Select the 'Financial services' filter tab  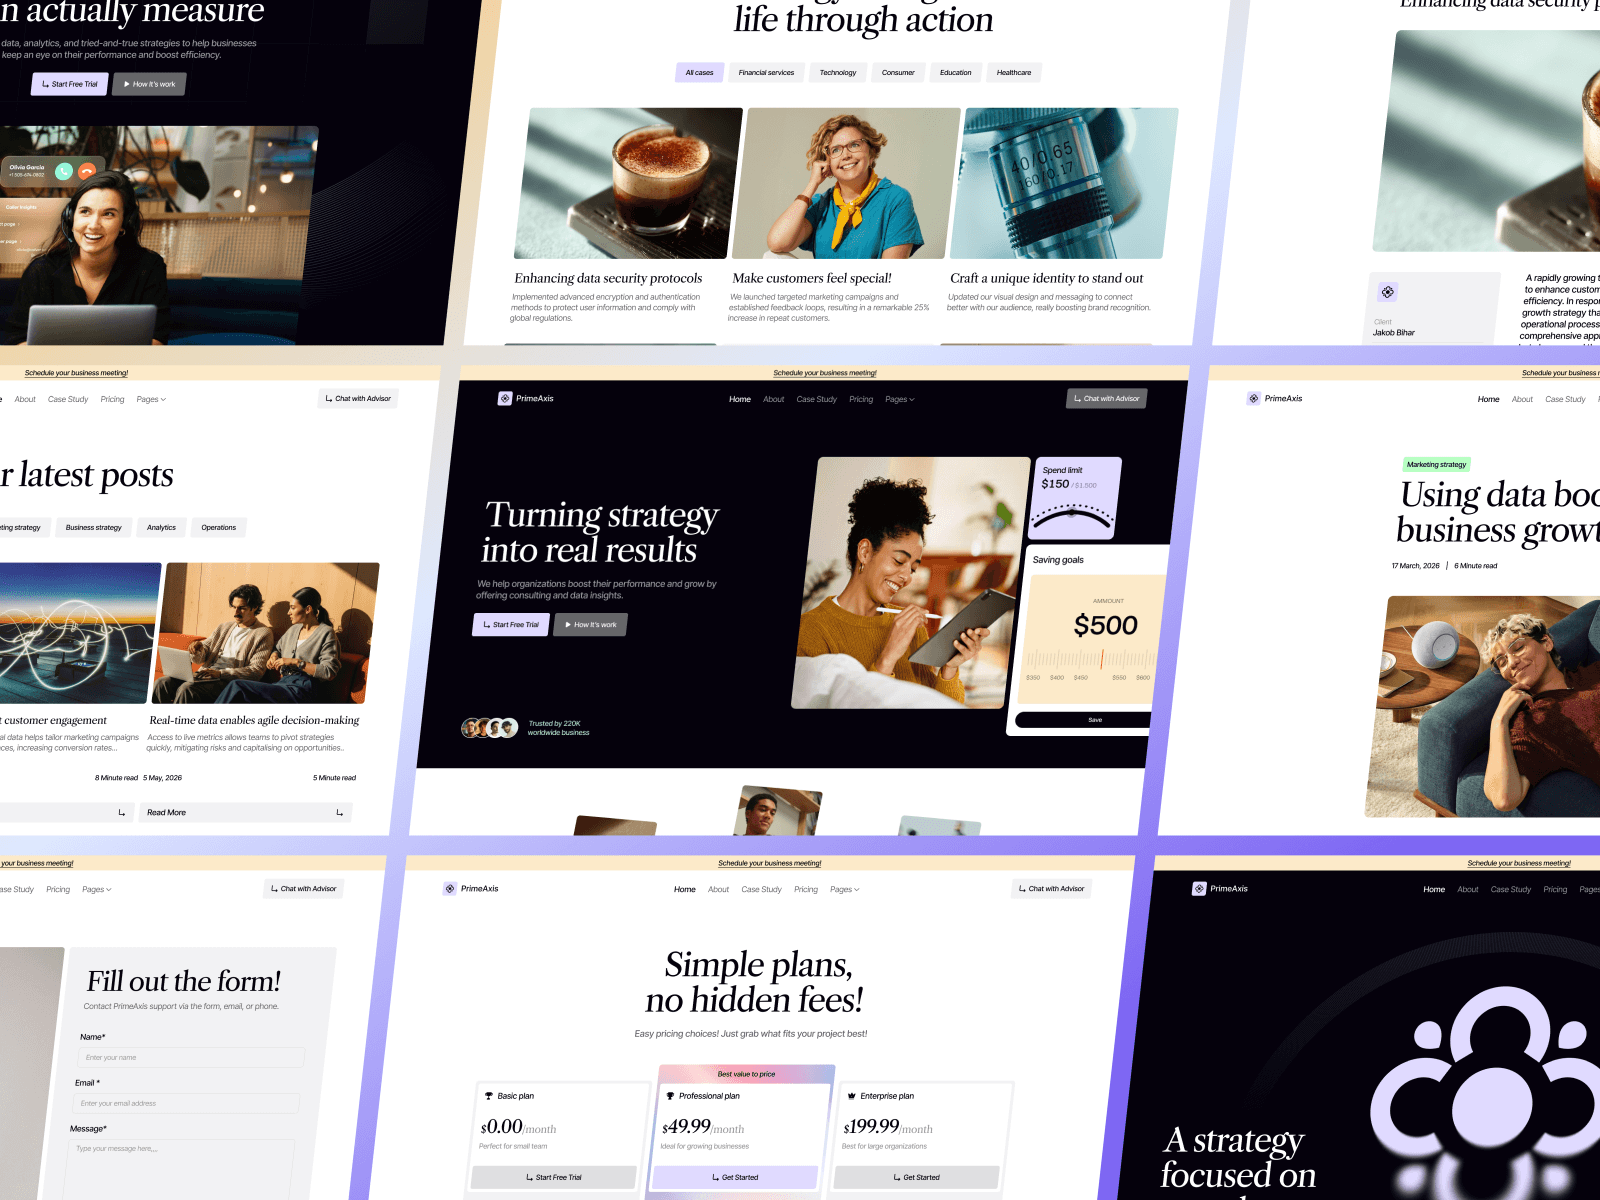(x=767, y=72)
